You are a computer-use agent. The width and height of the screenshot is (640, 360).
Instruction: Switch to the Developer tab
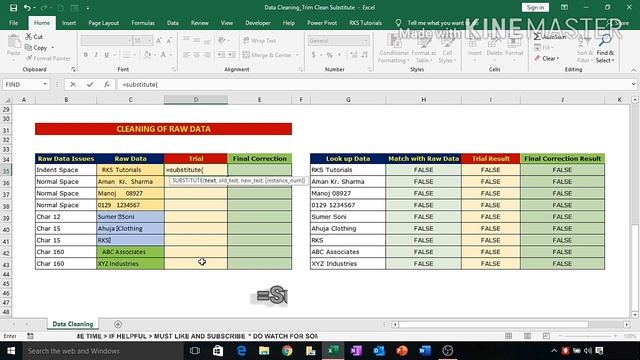258,23
